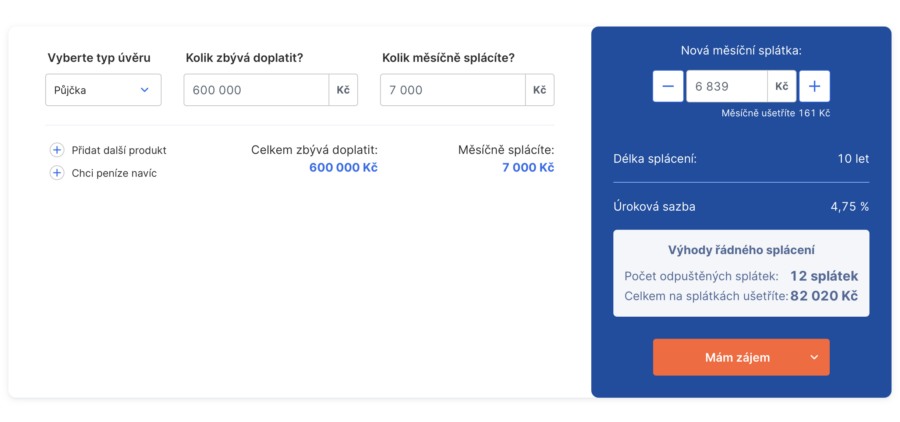900x422 pixels.
Task: Click the minus button to decrease monthly payment
Action: click(668, 86)
